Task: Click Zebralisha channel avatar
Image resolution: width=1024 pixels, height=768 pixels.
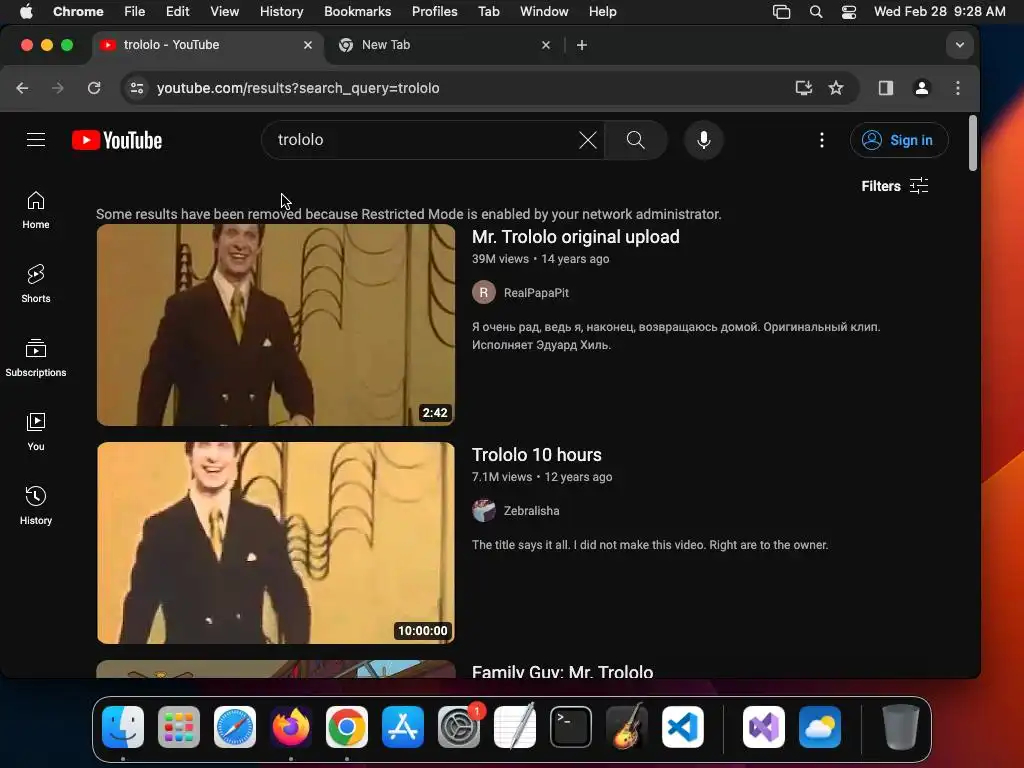Action: point(484,511)
